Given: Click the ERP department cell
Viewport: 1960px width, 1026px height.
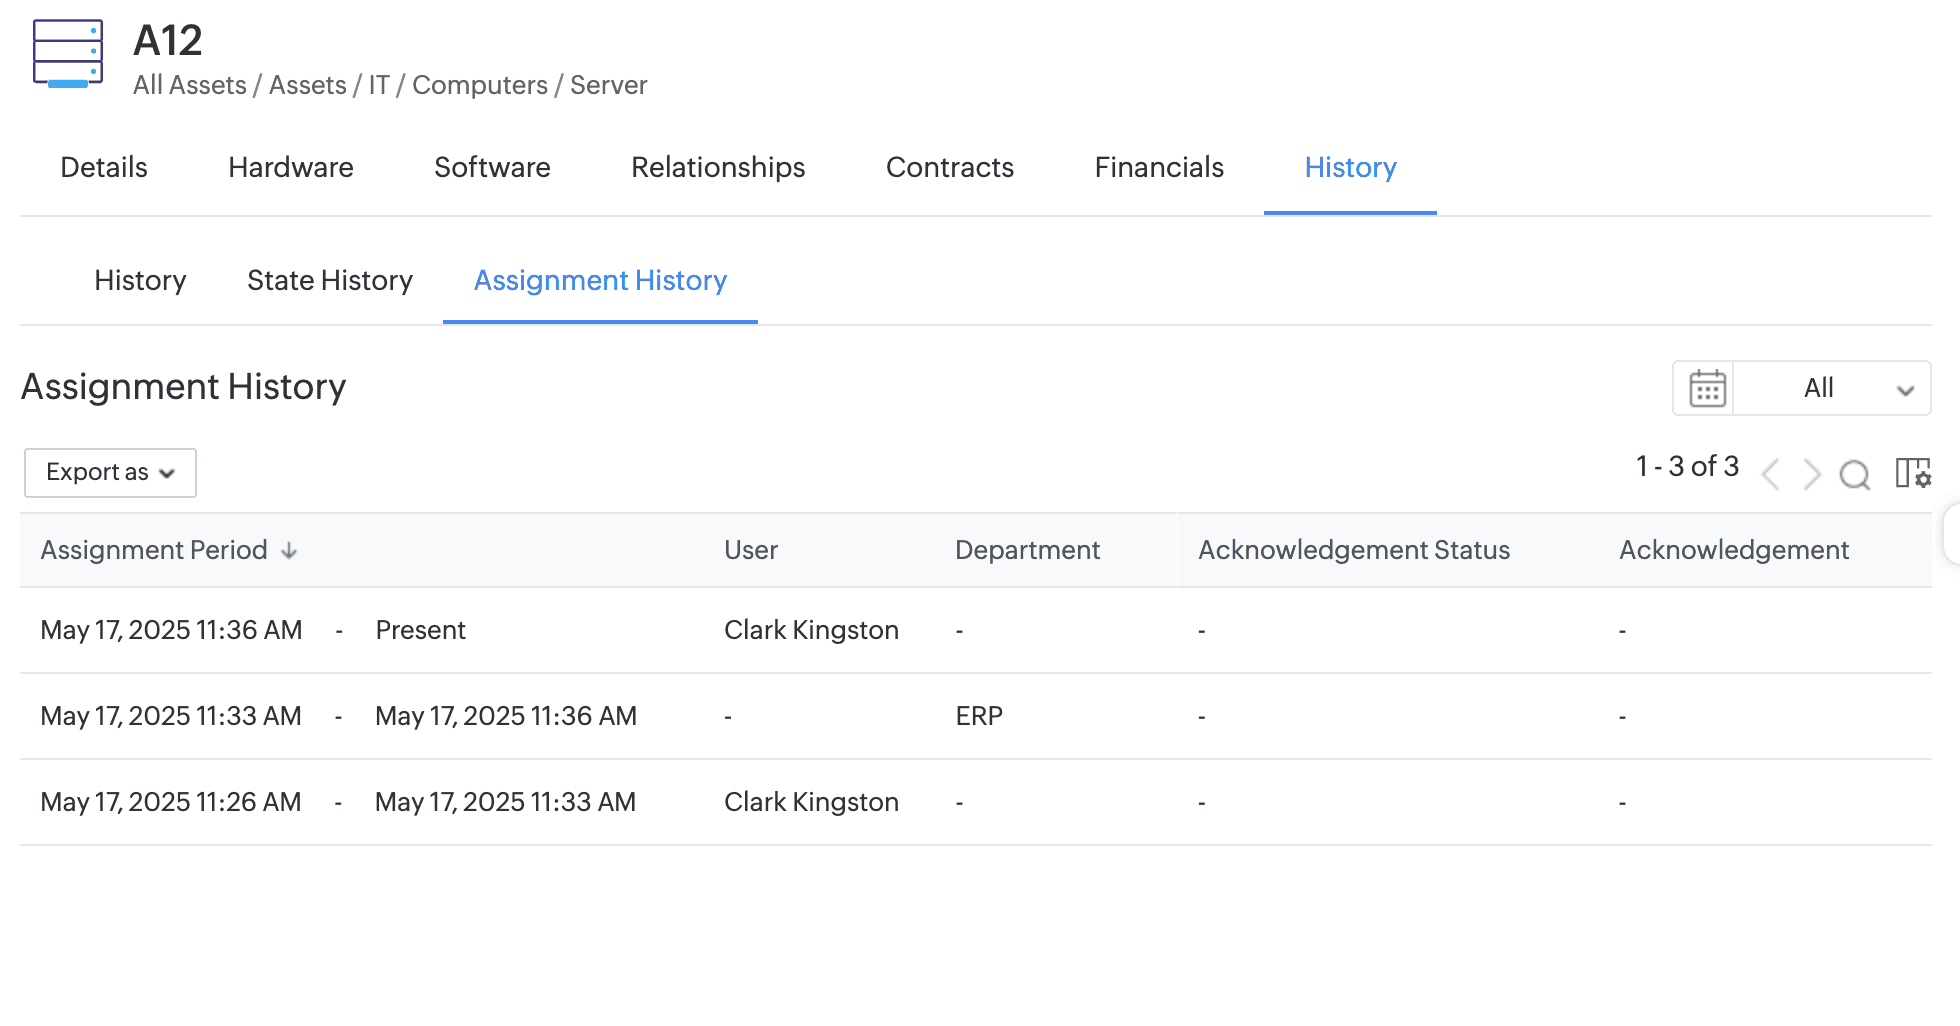Looking at the screenshot, I should (979, 716).
